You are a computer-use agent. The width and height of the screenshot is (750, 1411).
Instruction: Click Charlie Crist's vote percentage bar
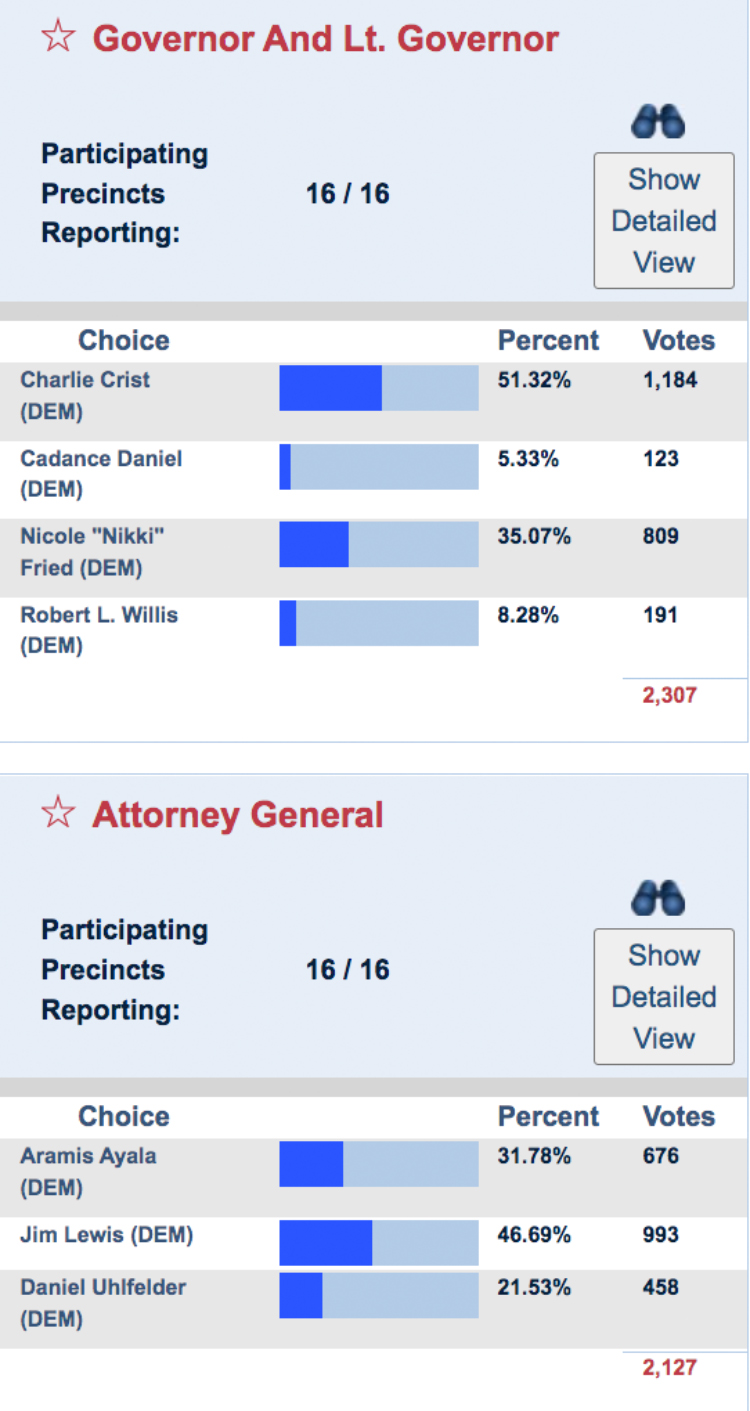coord(378,388)
